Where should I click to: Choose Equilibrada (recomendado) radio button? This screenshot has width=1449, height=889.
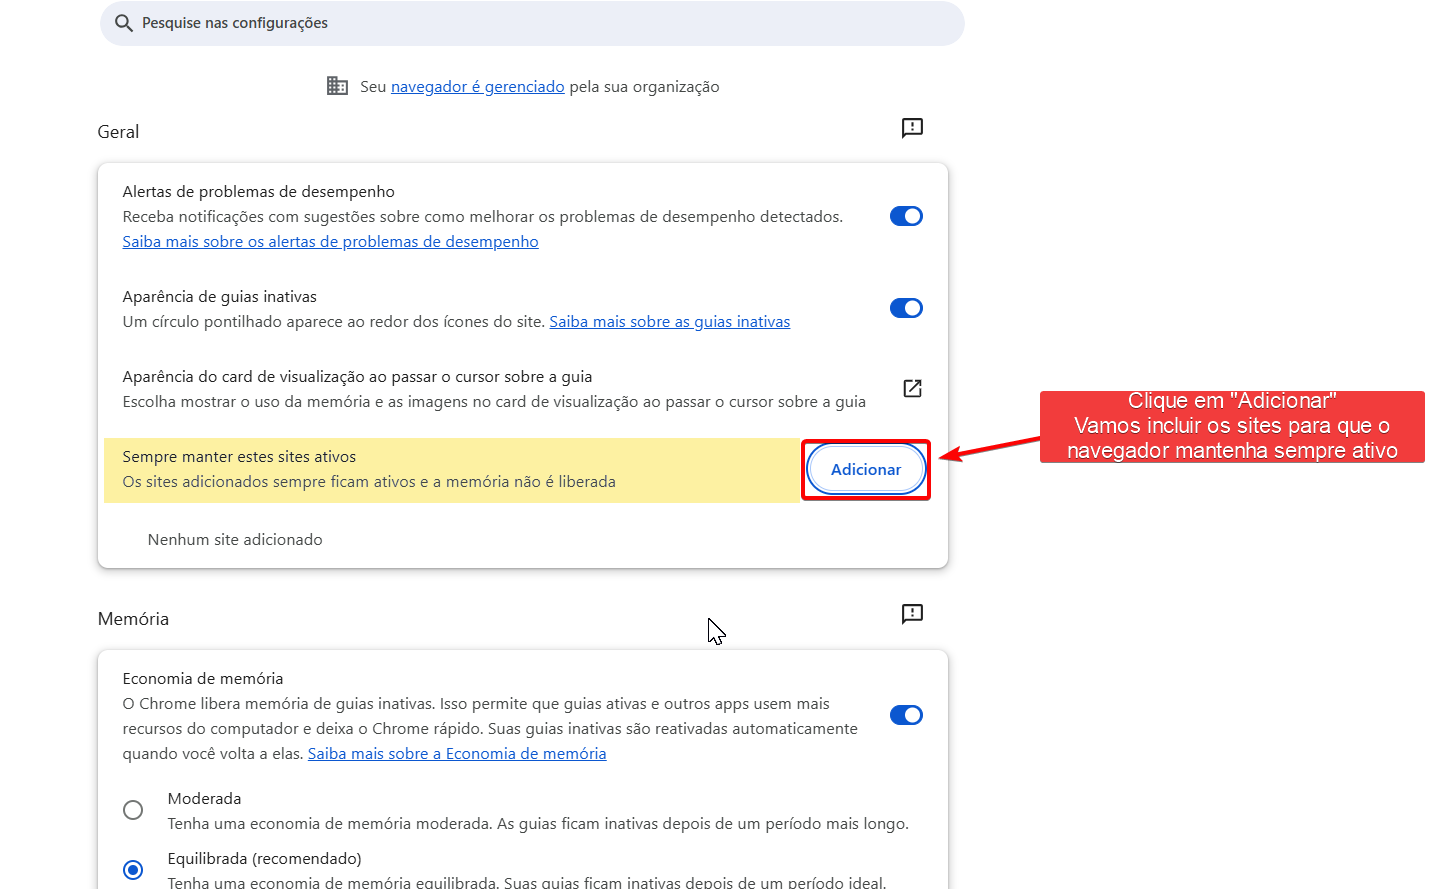tap(133, 870)
